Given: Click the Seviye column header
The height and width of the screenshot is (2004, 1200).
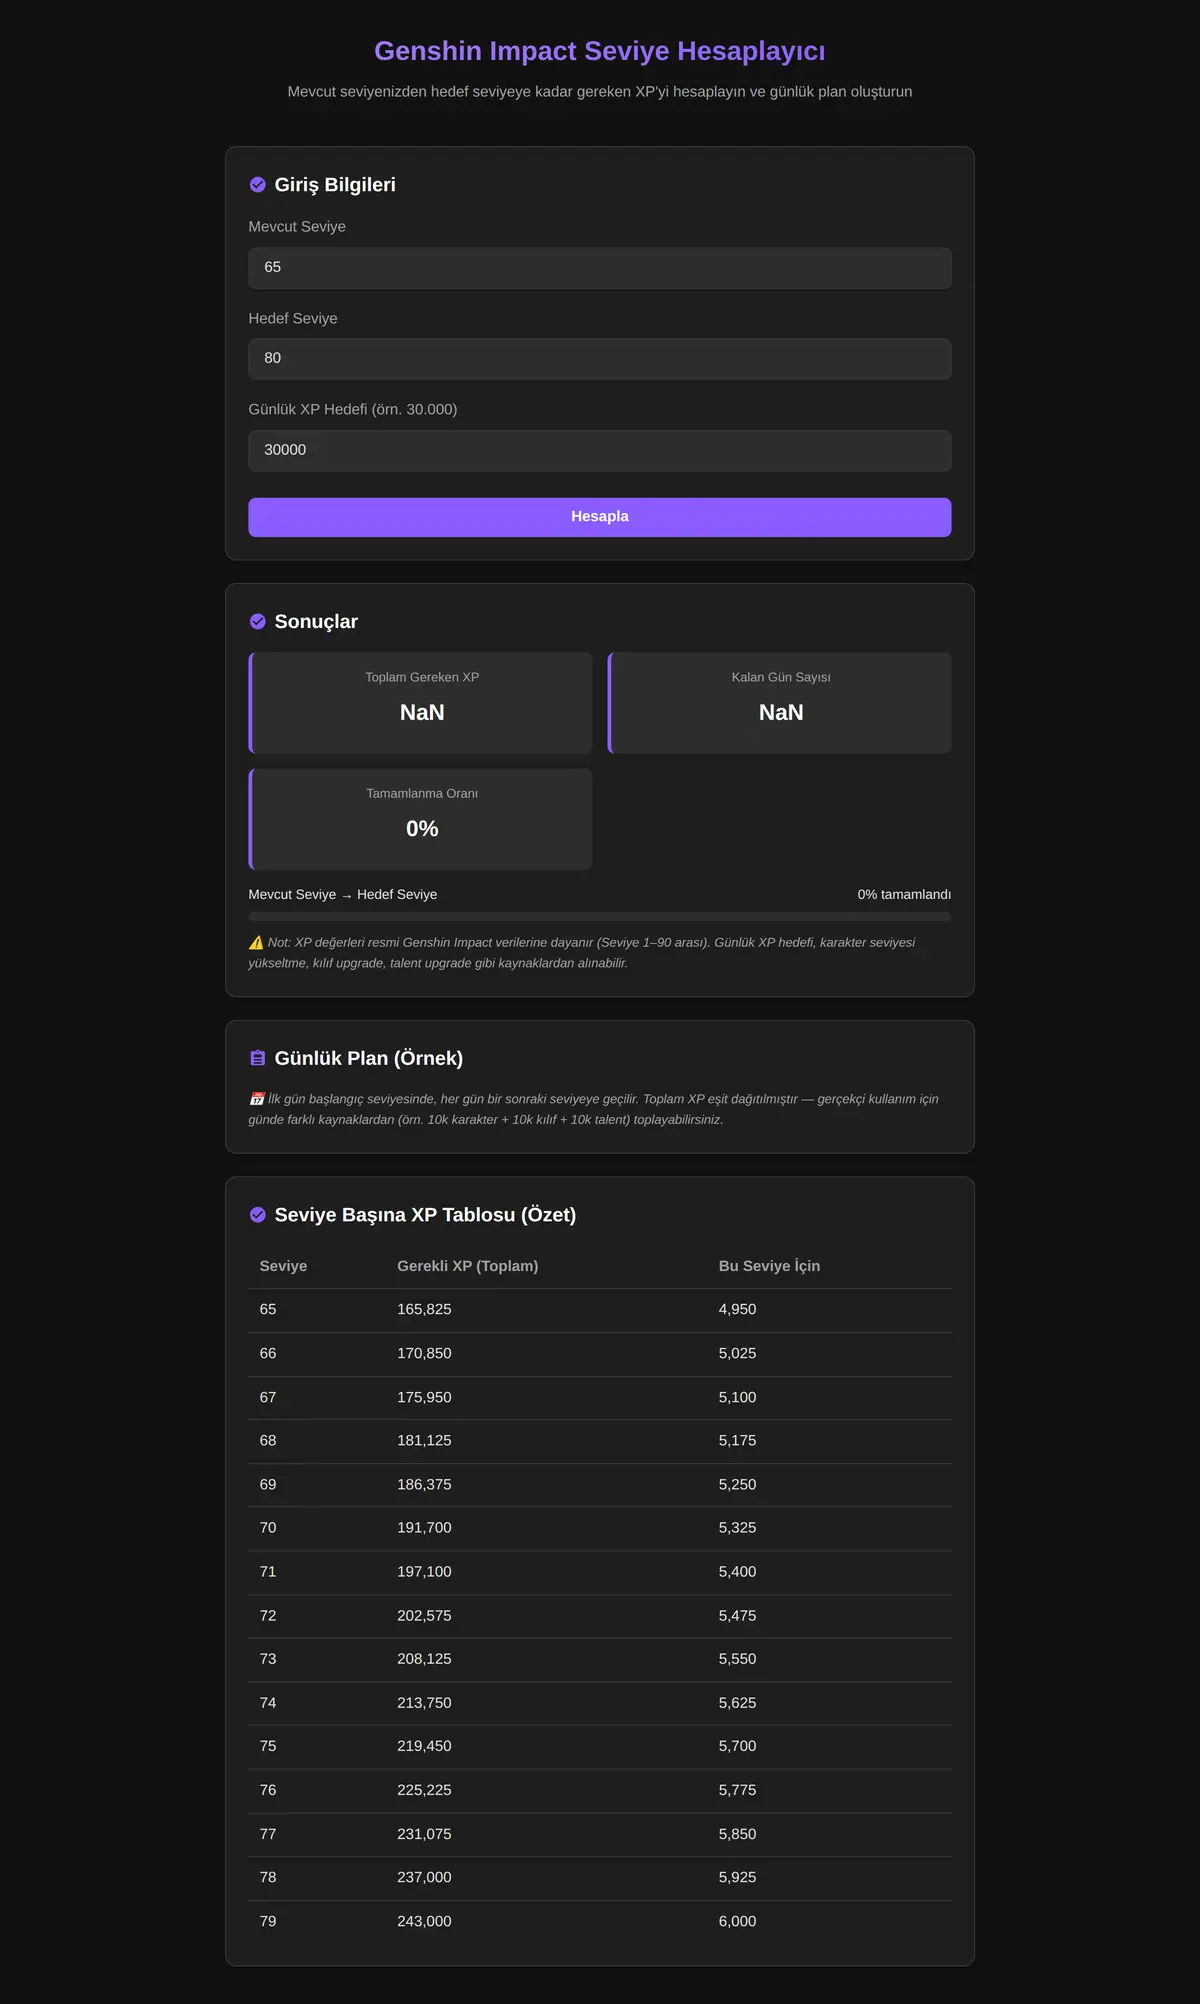Looking at the screenshot, I should (x=283, y=1266).
